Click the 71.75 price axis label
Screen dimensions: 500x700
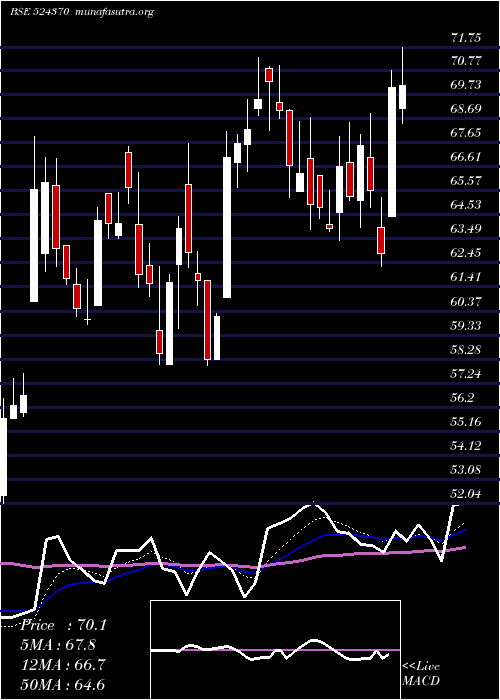466,38
